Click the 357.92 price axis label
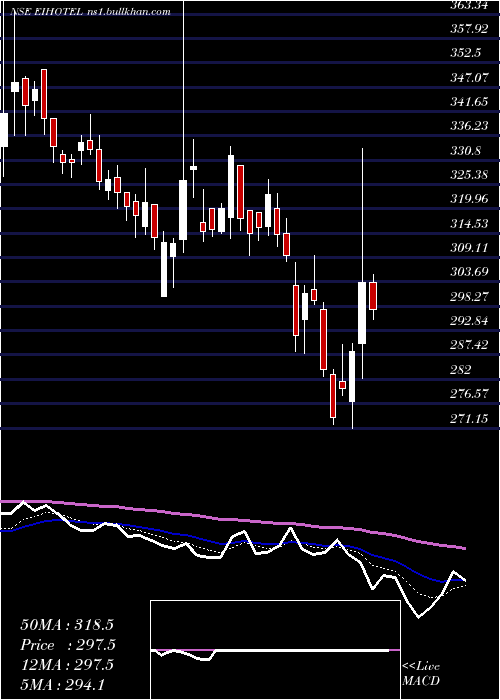500x700 pixels. coord(469,29)
